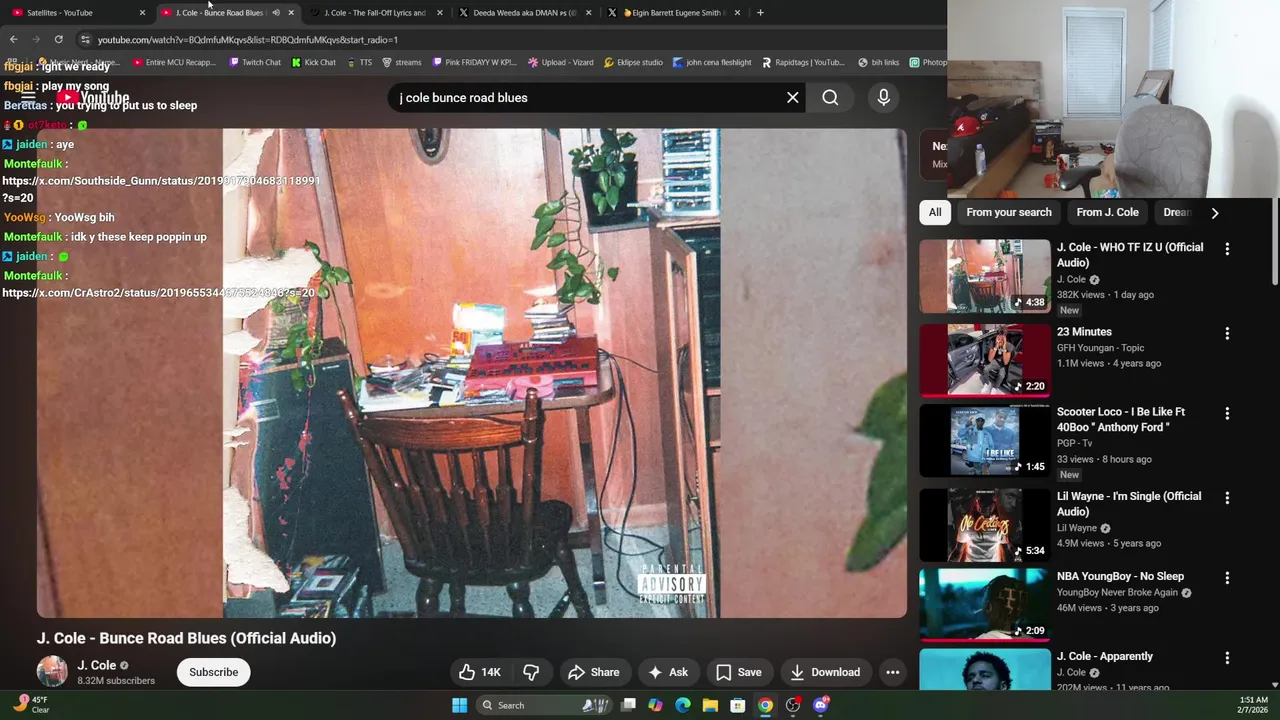Download the Bunce Road Blues video

tap(825, 672)
